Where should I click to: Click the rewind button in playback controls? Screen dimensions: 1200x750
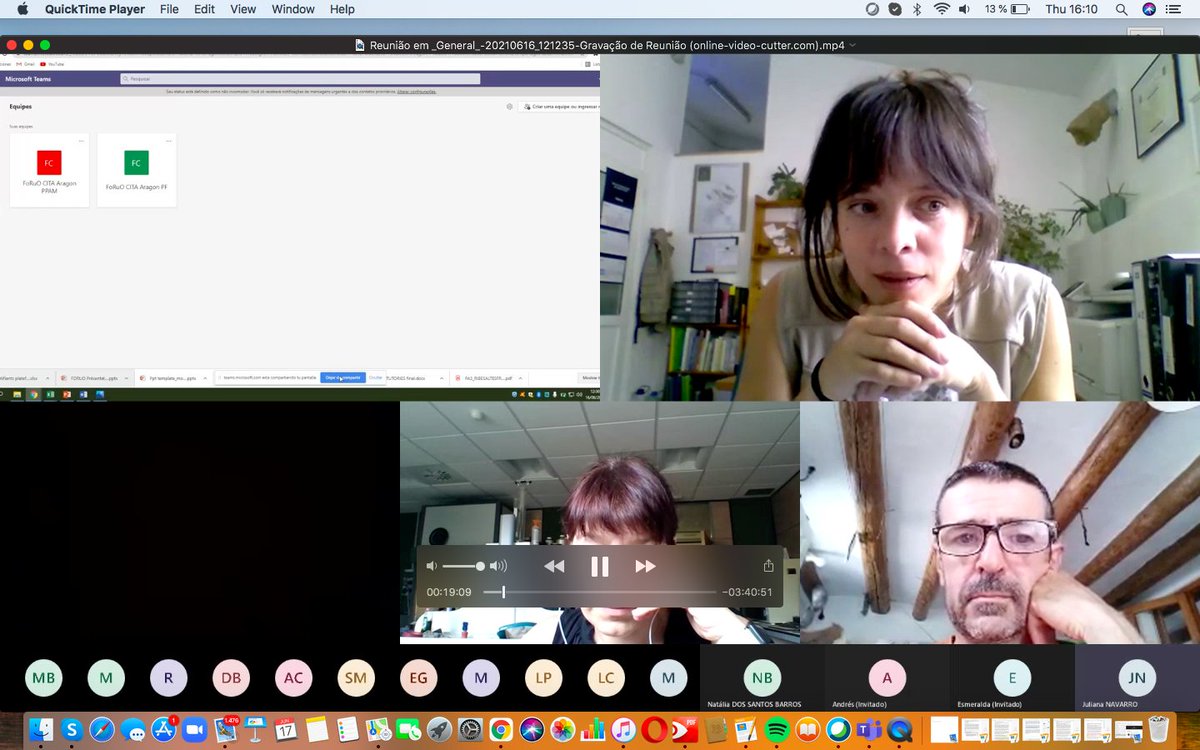click(554, 566)
